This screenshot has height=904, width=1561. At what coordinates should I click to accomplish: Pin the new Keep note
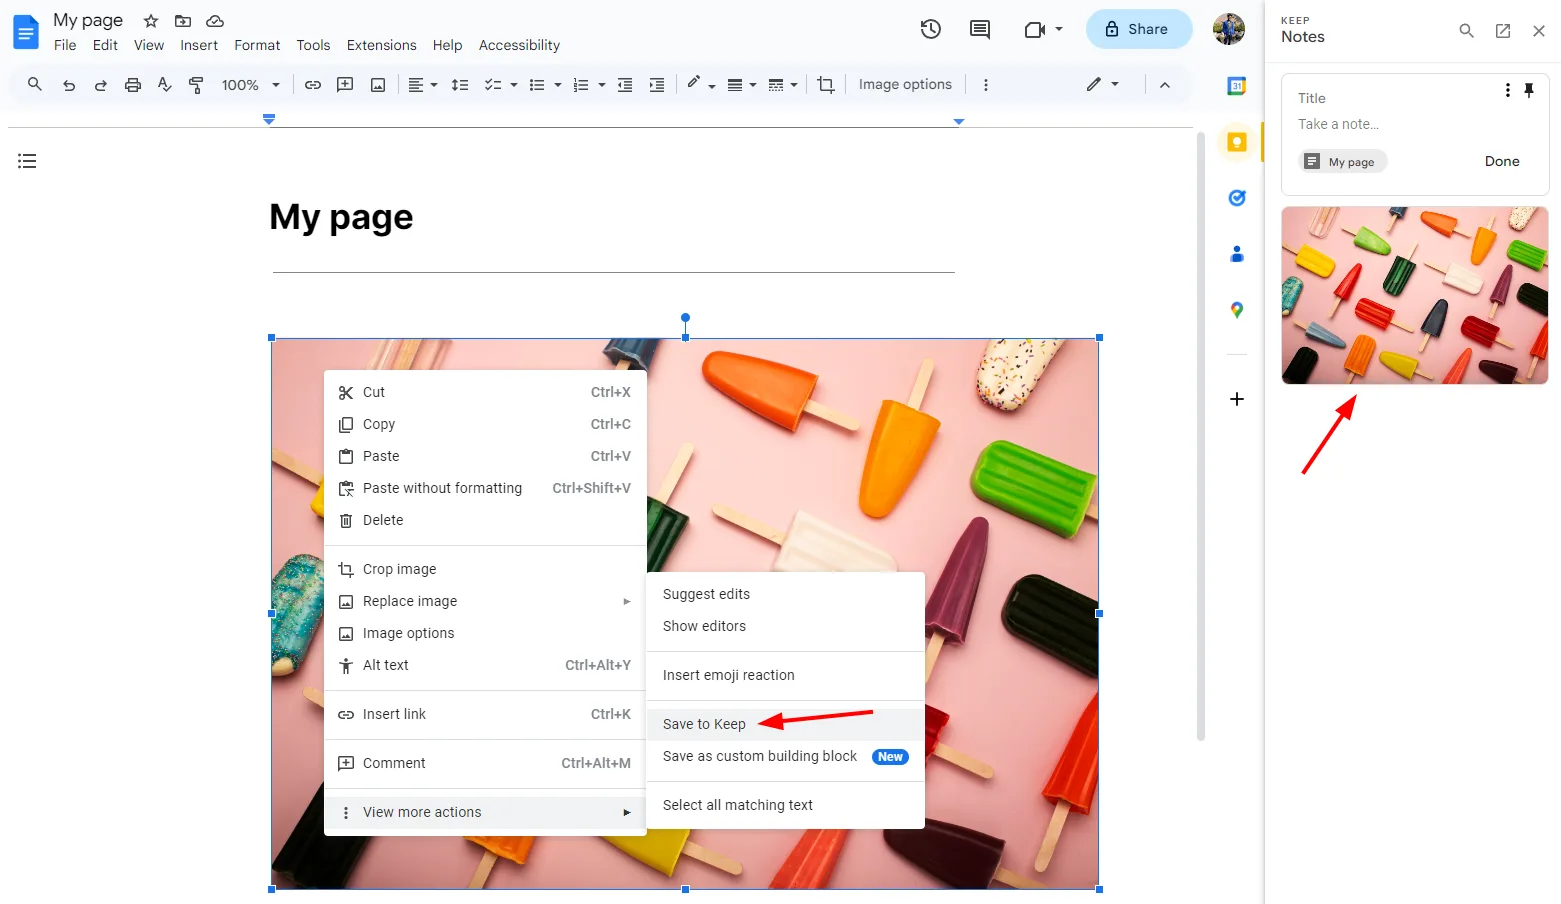pos(1529,90)
